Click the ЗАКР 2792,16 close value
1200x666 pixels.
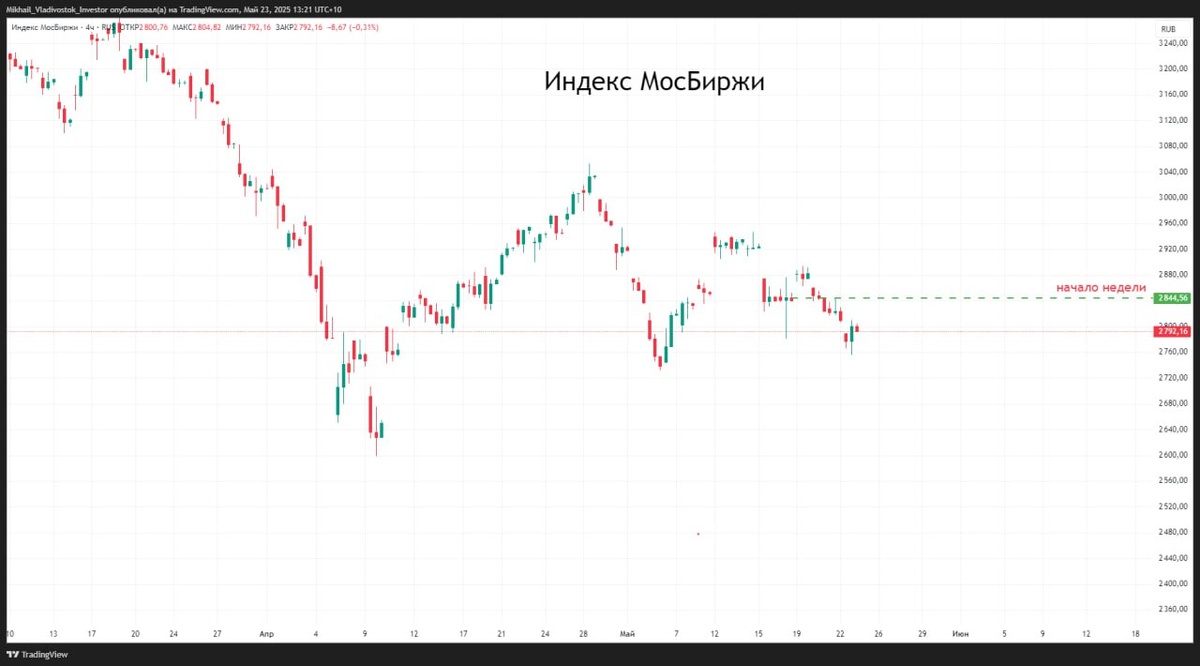coord(298,27)
